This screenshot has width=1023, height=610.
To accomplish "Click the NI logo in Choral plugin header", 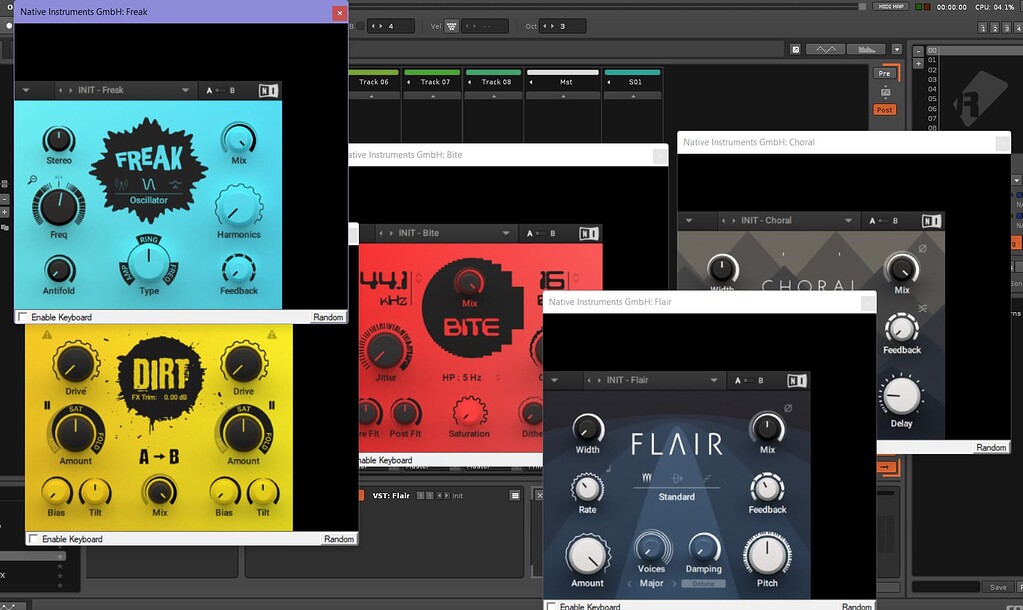I will pos(930,221).
